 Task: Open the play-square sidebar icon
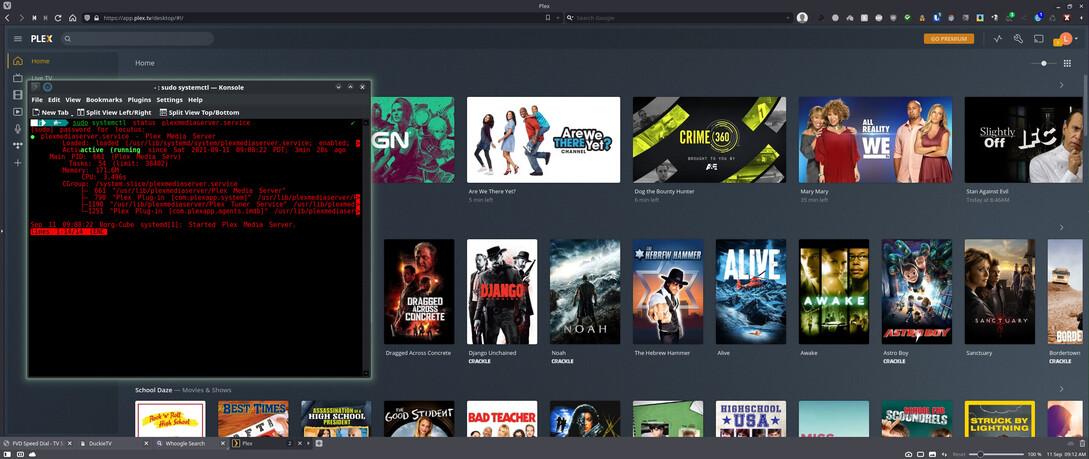[x=18, y=112]
